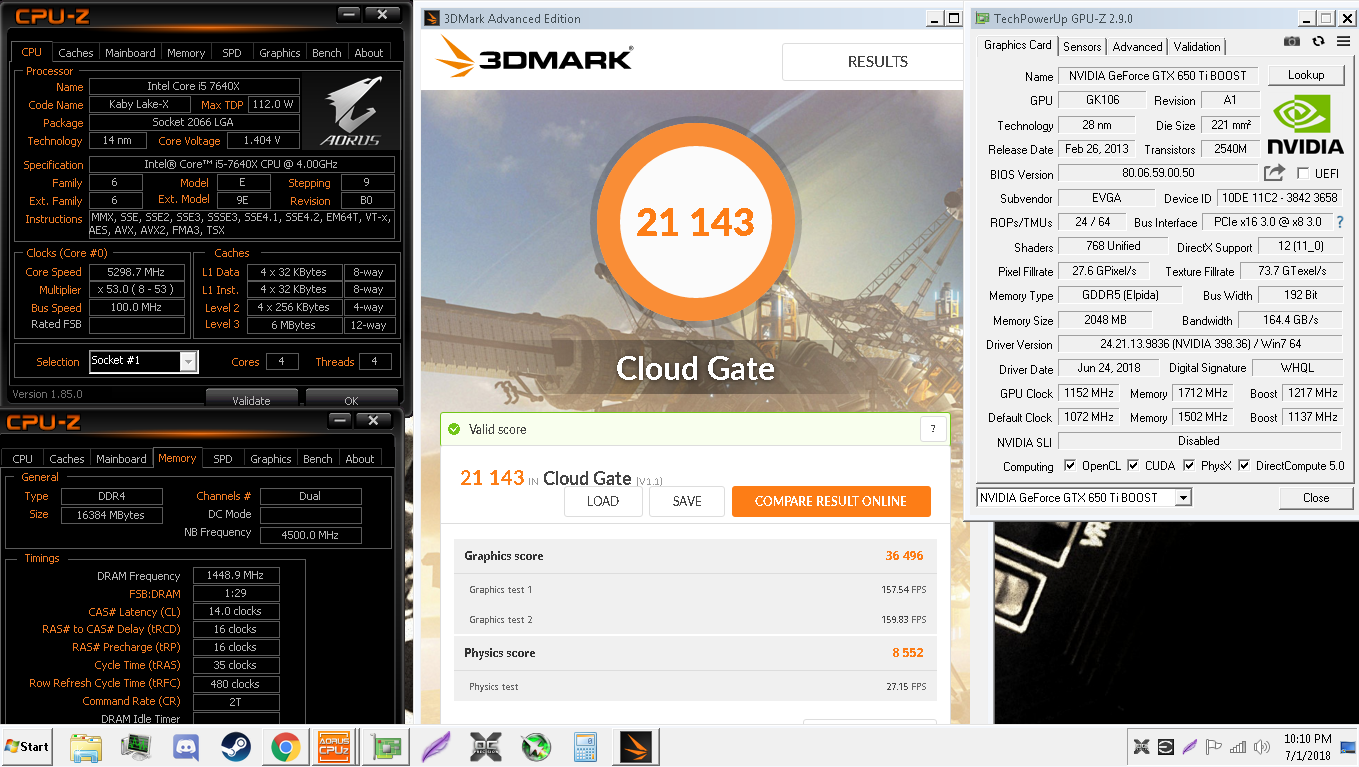
Task: Click COMPARE RESULT ONLINE button
Action: coord(831,501)
